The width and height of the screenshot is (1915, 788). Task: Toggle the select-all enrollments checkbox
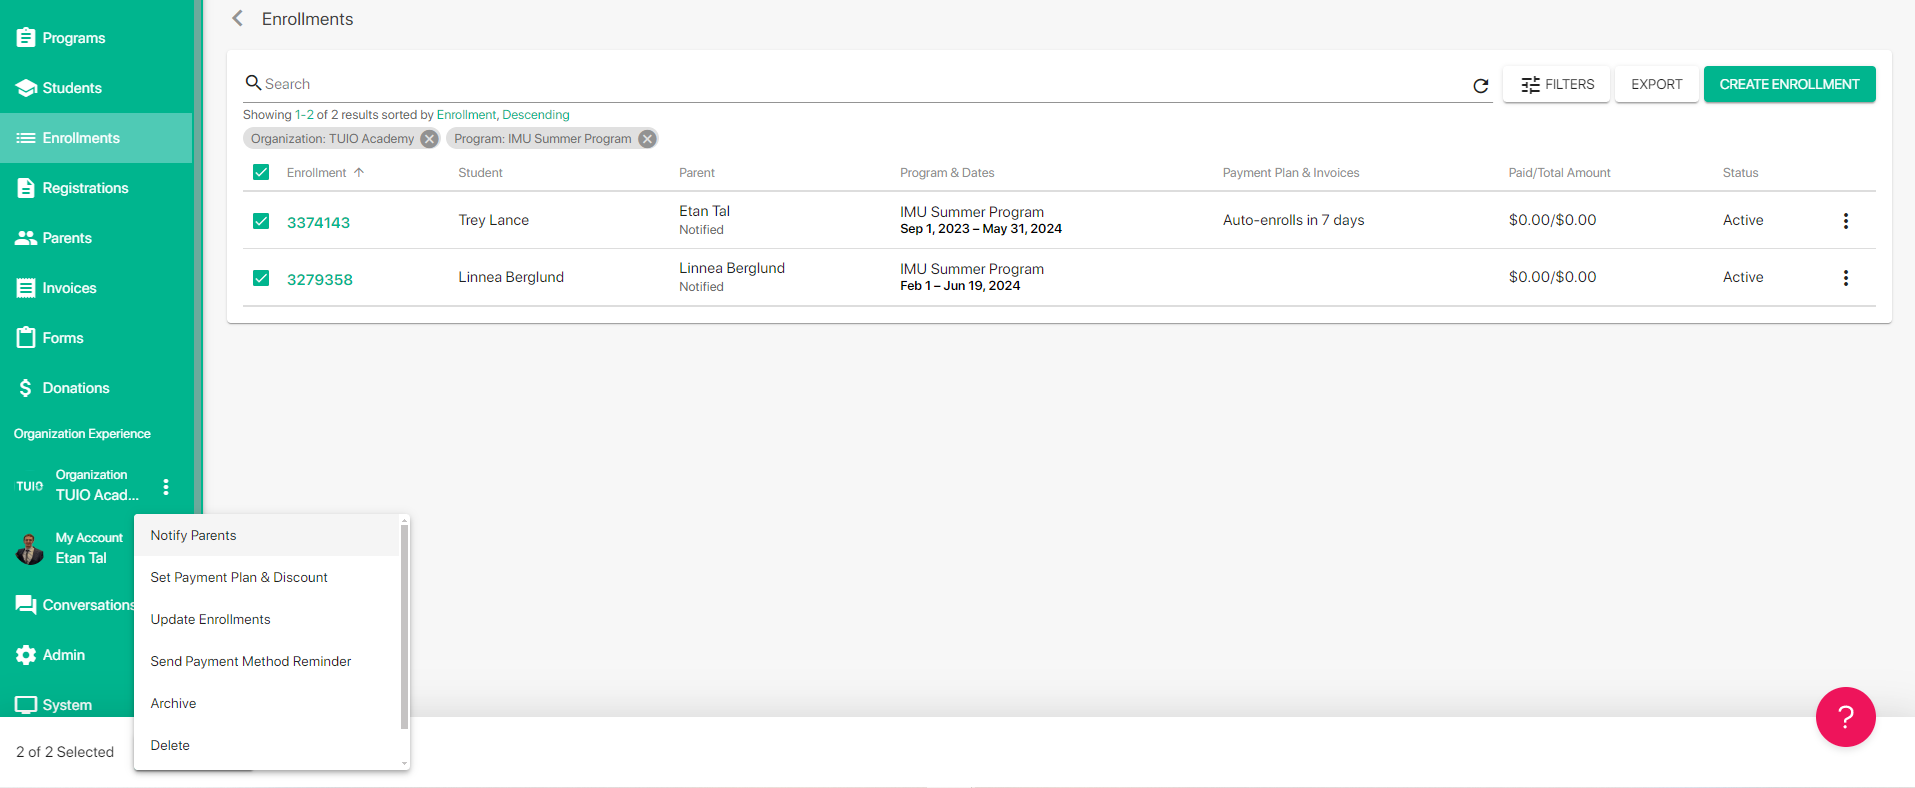pos(261,172)
